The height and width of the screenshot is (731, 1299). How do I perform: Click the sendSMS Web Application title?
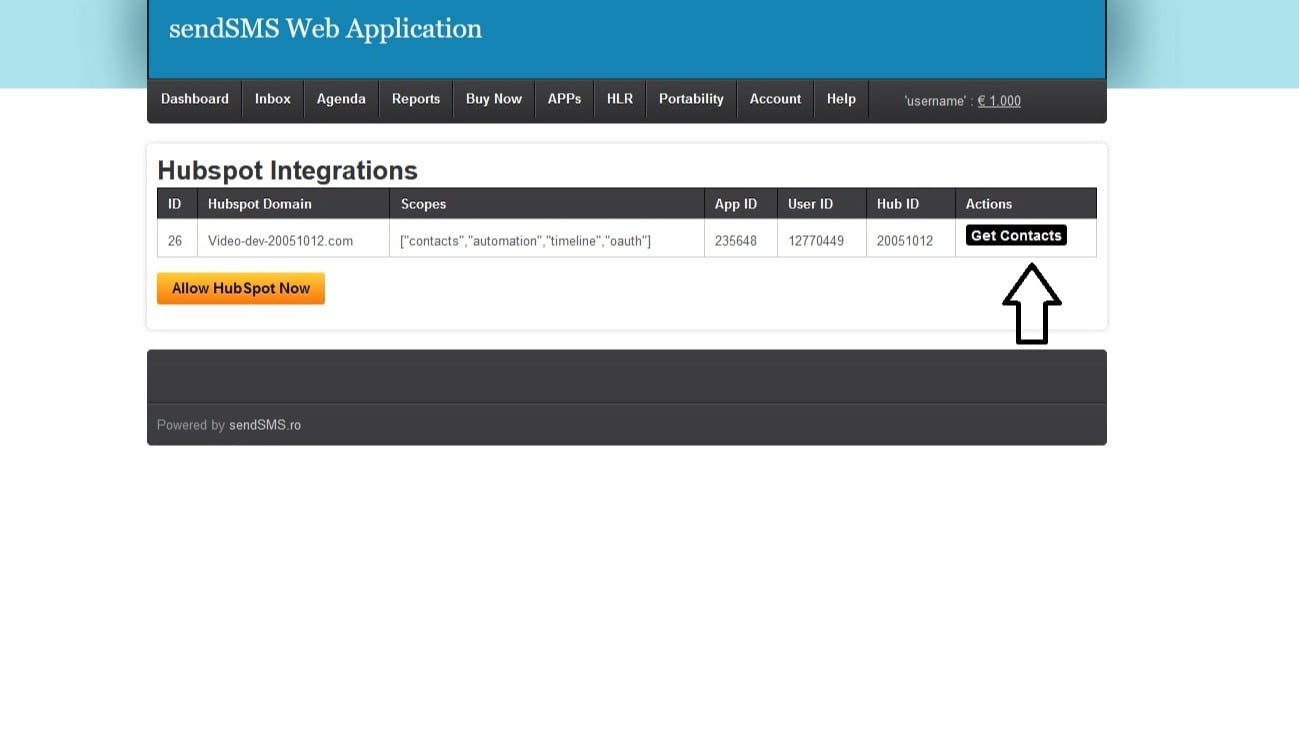325,29
